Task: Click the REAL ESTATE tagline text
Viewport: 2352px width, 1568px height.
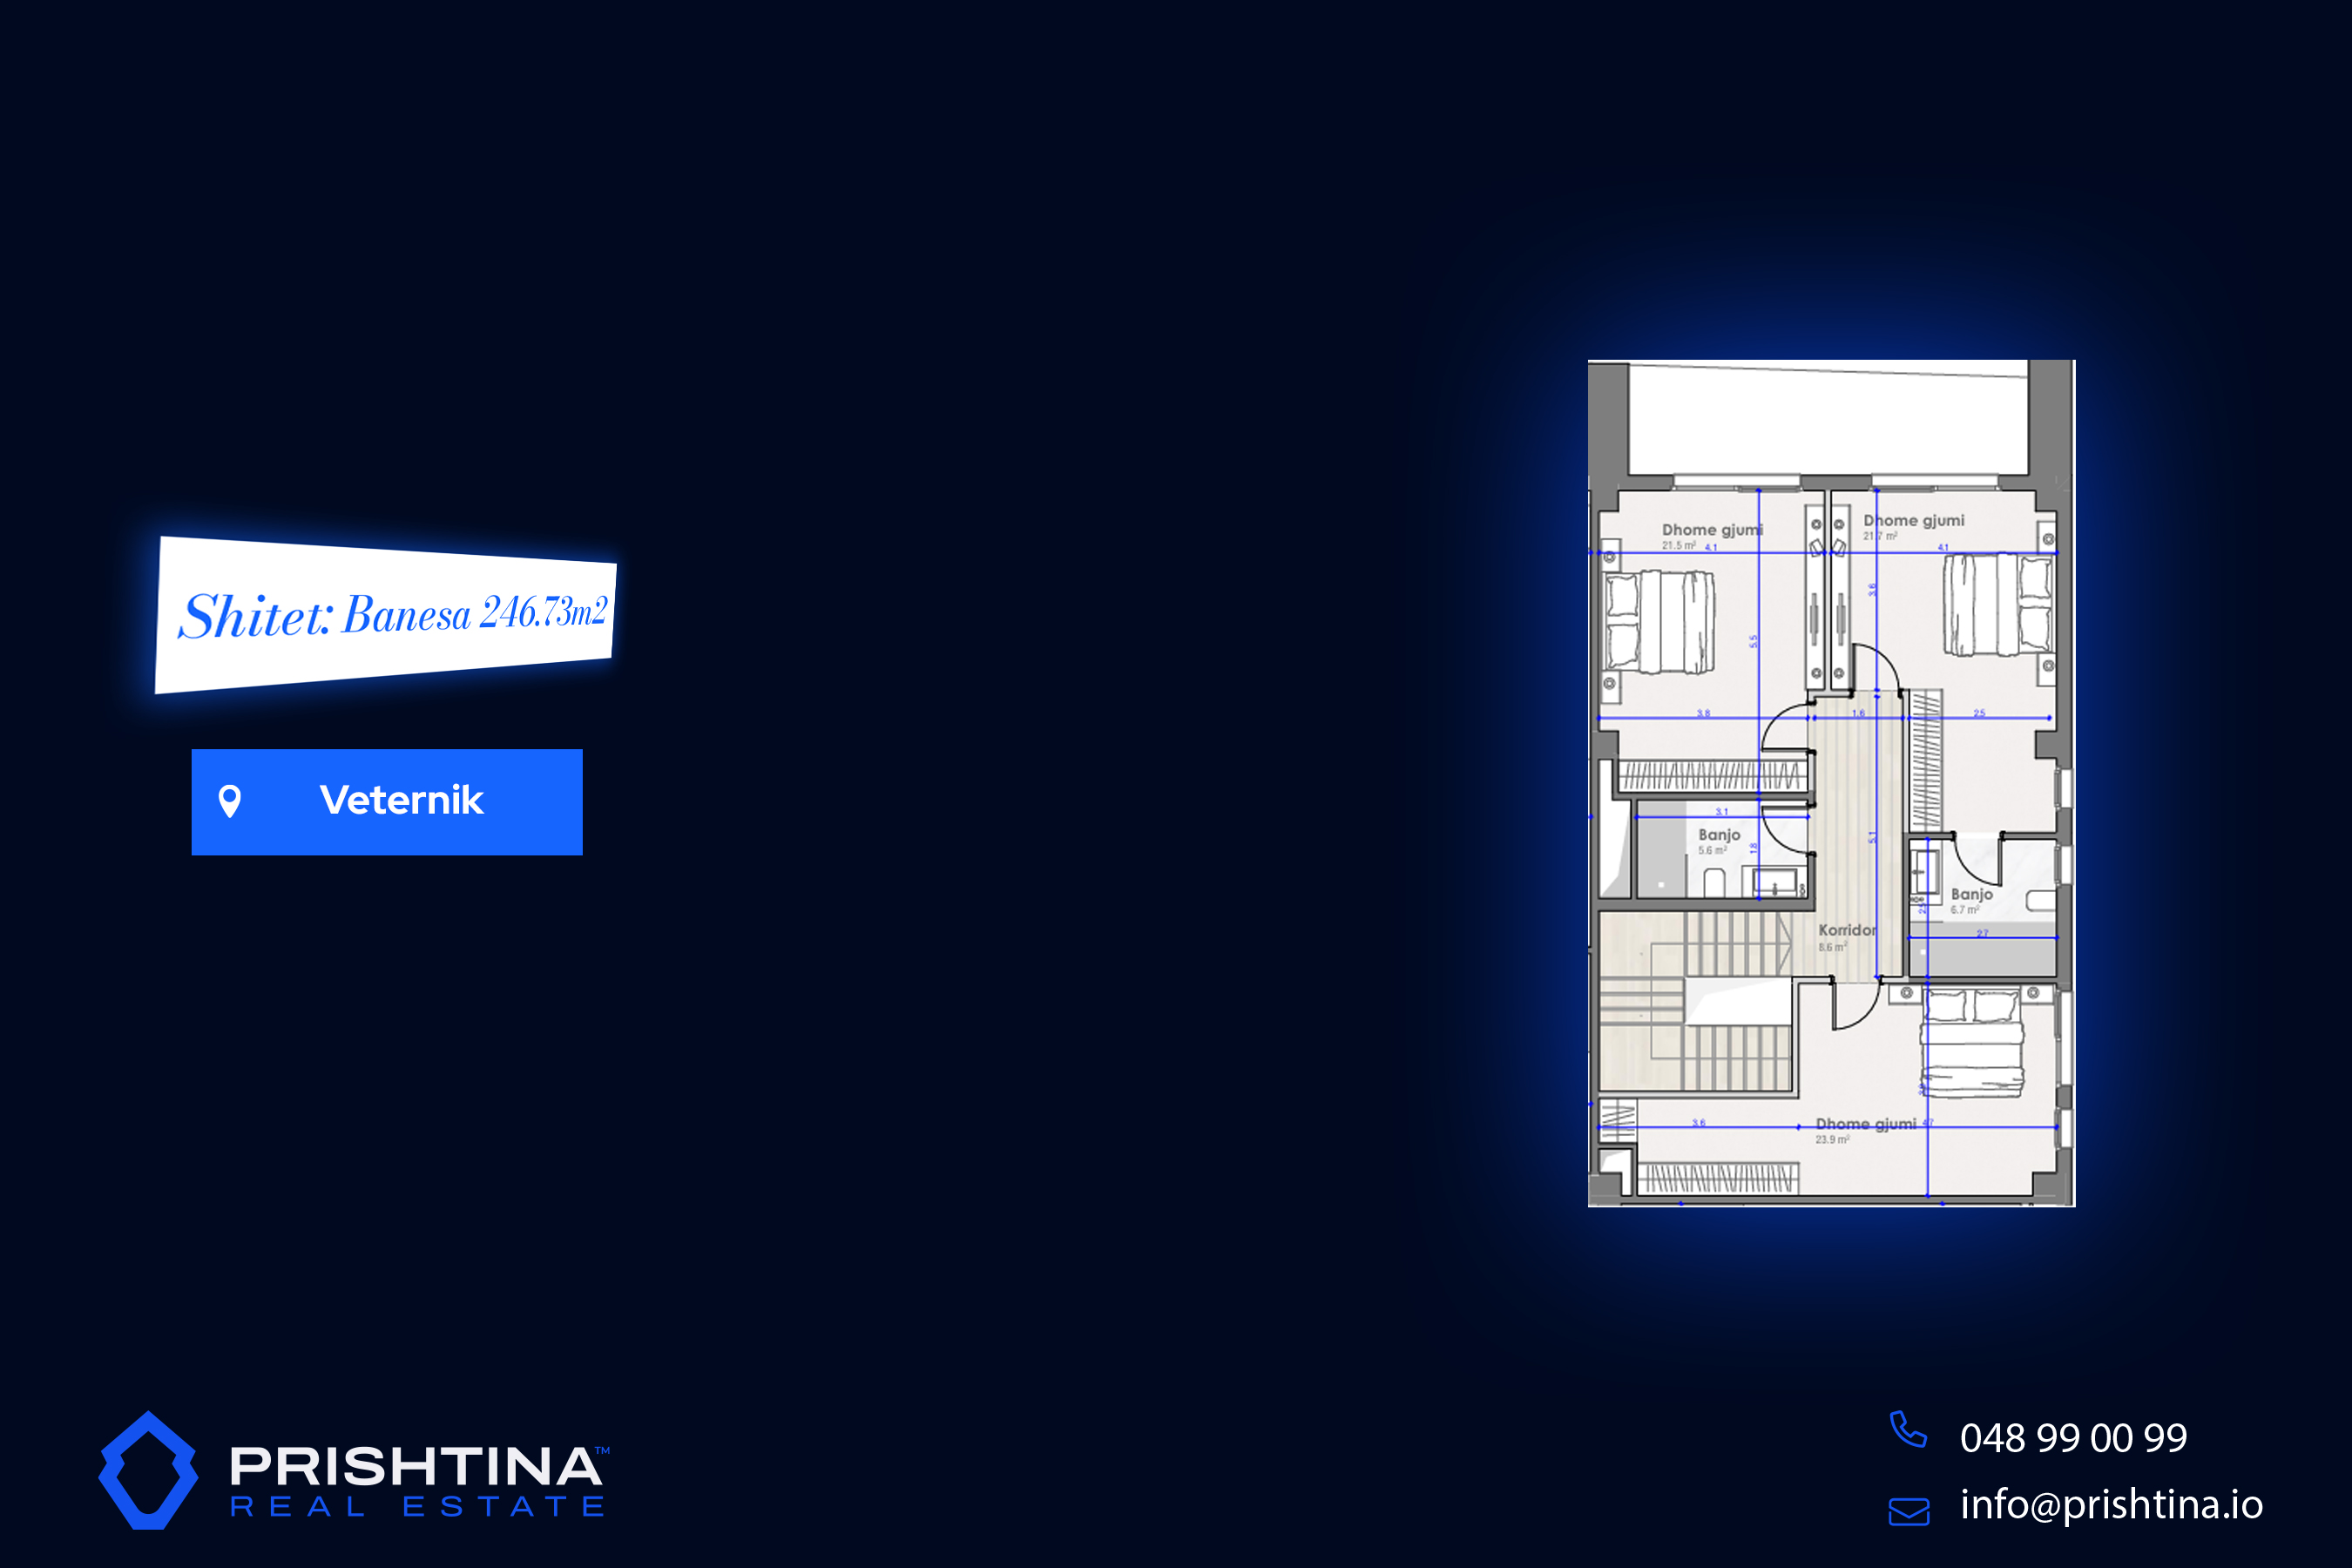Action: pyautogui.click(x=418, y=1507)
